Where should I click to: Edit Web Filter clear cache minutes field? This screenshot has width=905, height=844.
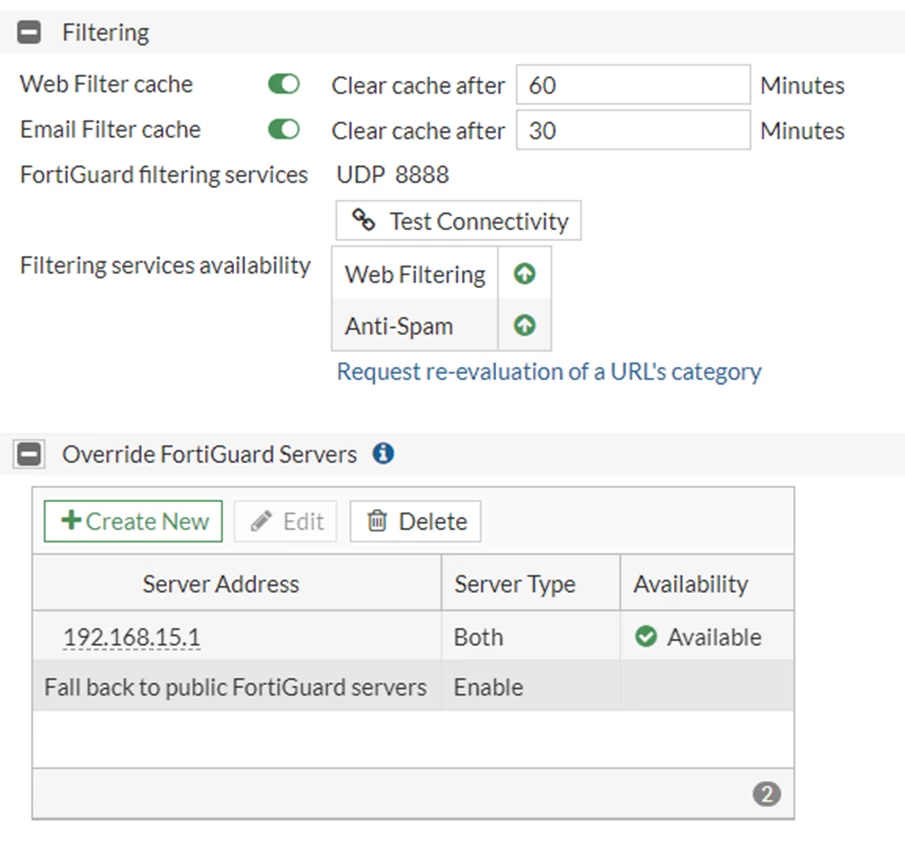[633, 85]
